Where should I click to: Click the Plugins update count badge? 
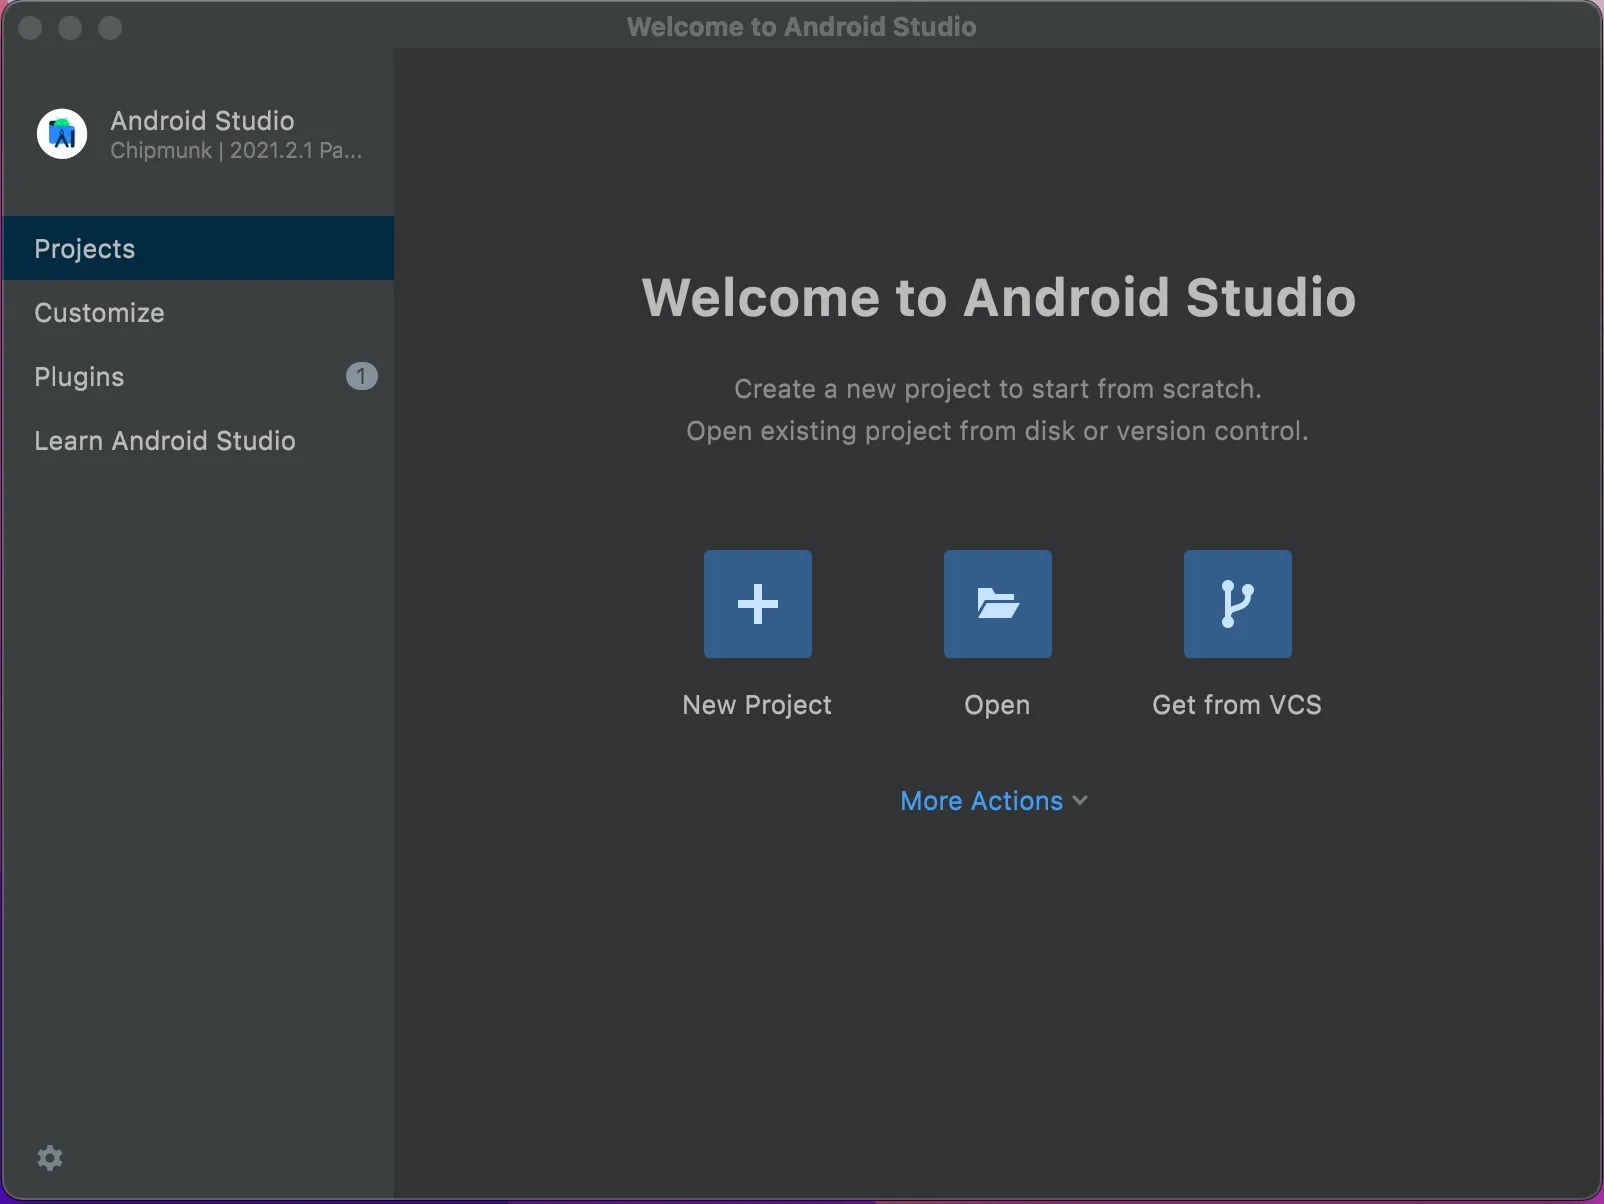[361, 377]
